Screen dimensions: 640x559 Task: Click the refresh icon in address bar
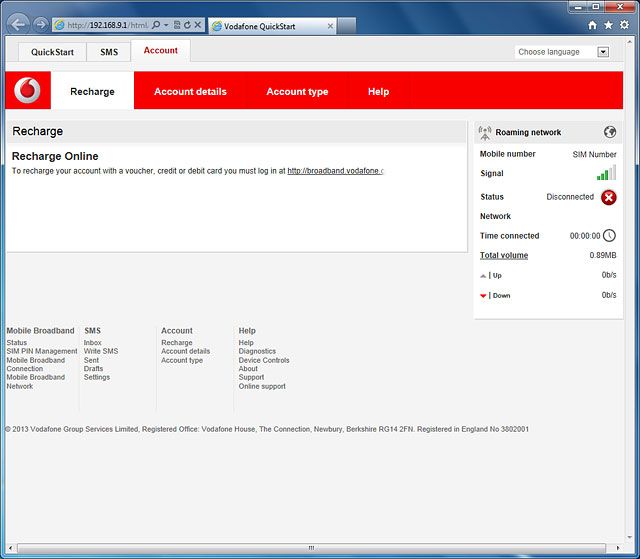click(187, 25)
